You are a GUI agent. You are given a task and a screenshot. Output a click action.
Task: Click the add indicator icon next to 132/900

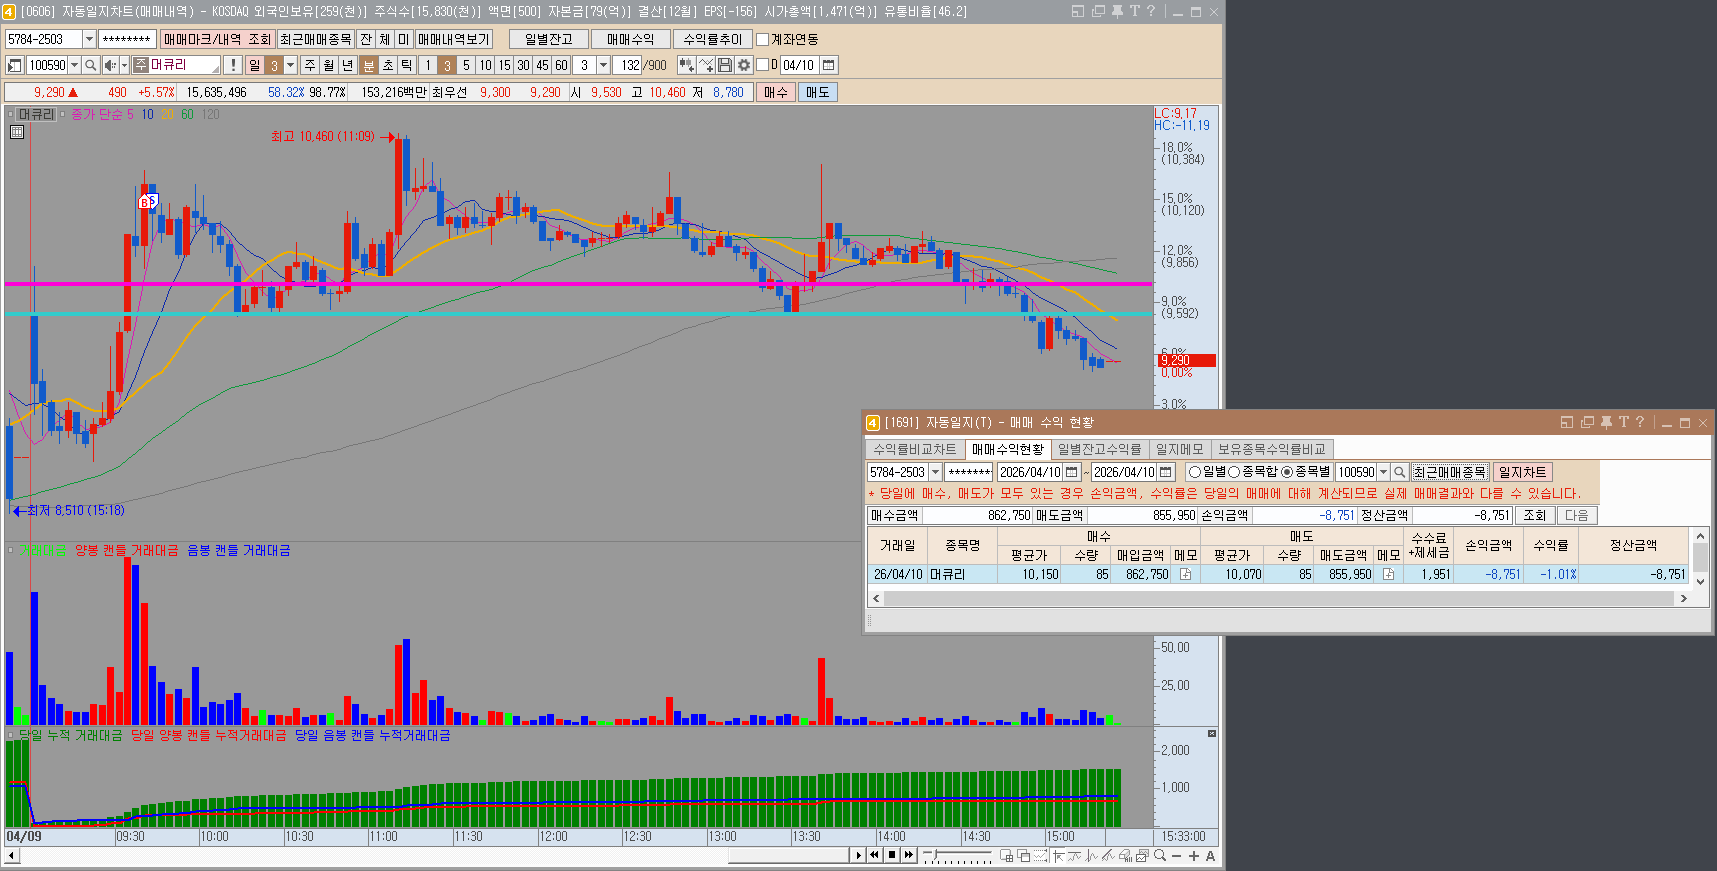[686, 65]
